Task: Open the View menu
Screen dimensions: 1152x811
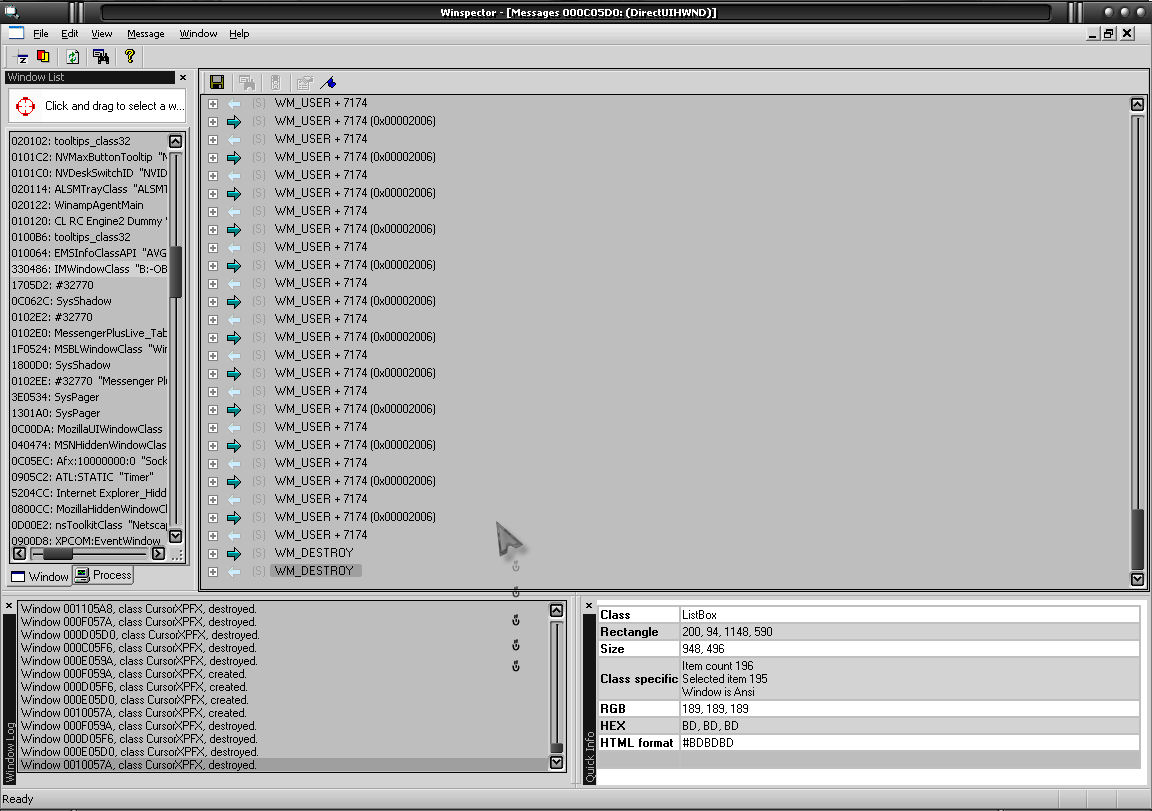Action: pos(102,34)
